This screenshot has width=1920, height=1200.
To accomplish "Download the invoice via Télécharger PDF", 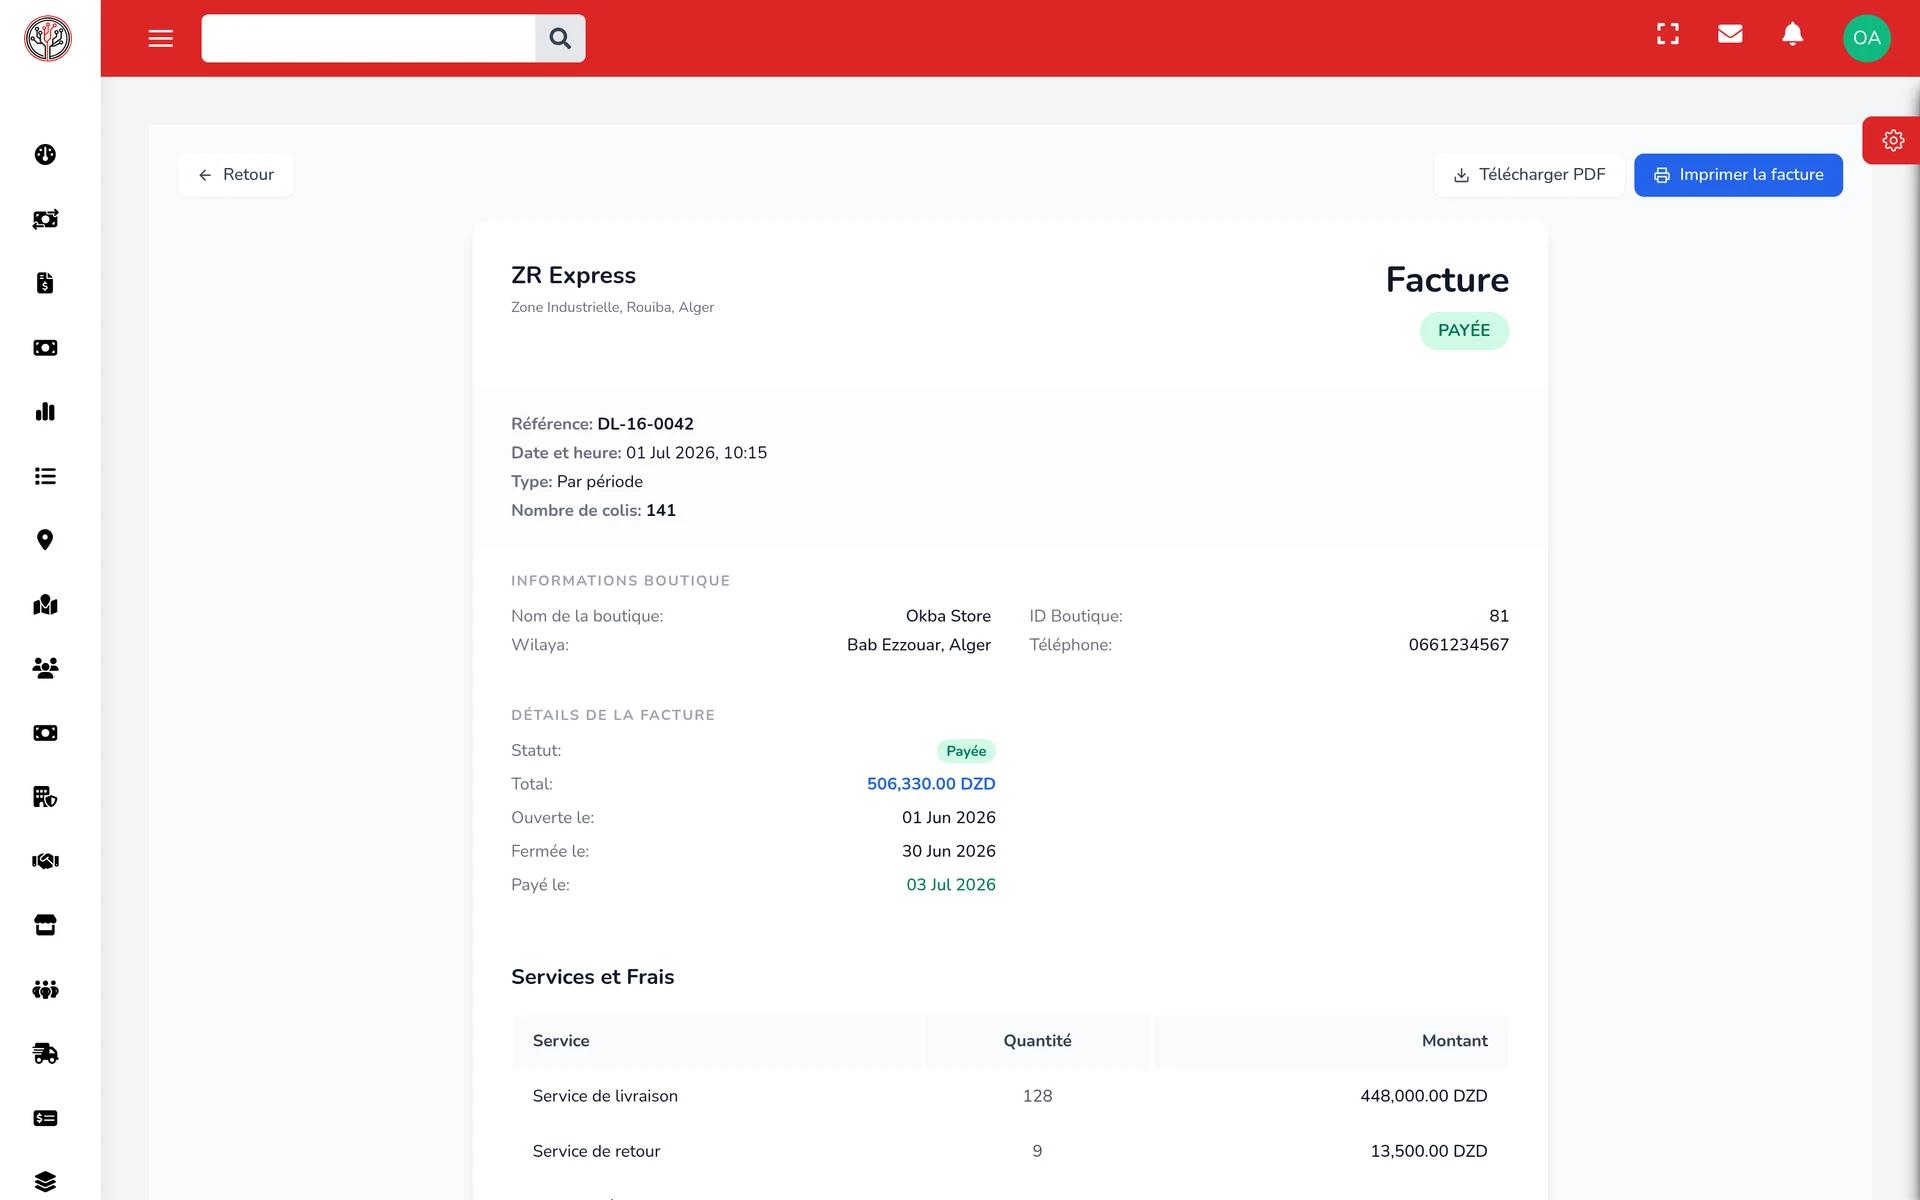I will tap(1529, 175).
